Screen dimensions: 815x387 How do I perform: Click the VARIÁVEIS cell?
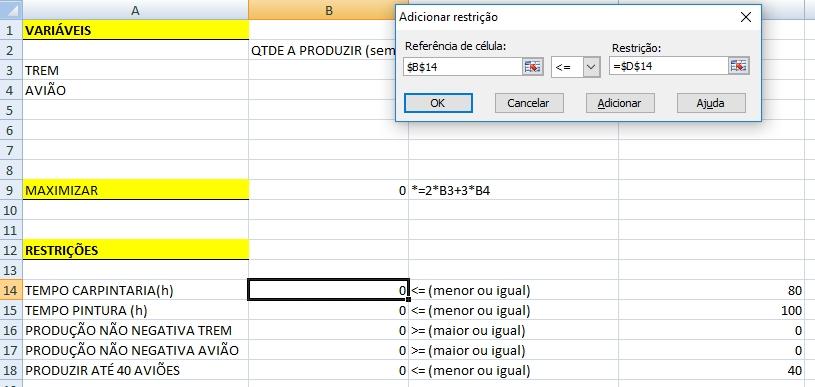click(x=136, y=30)
